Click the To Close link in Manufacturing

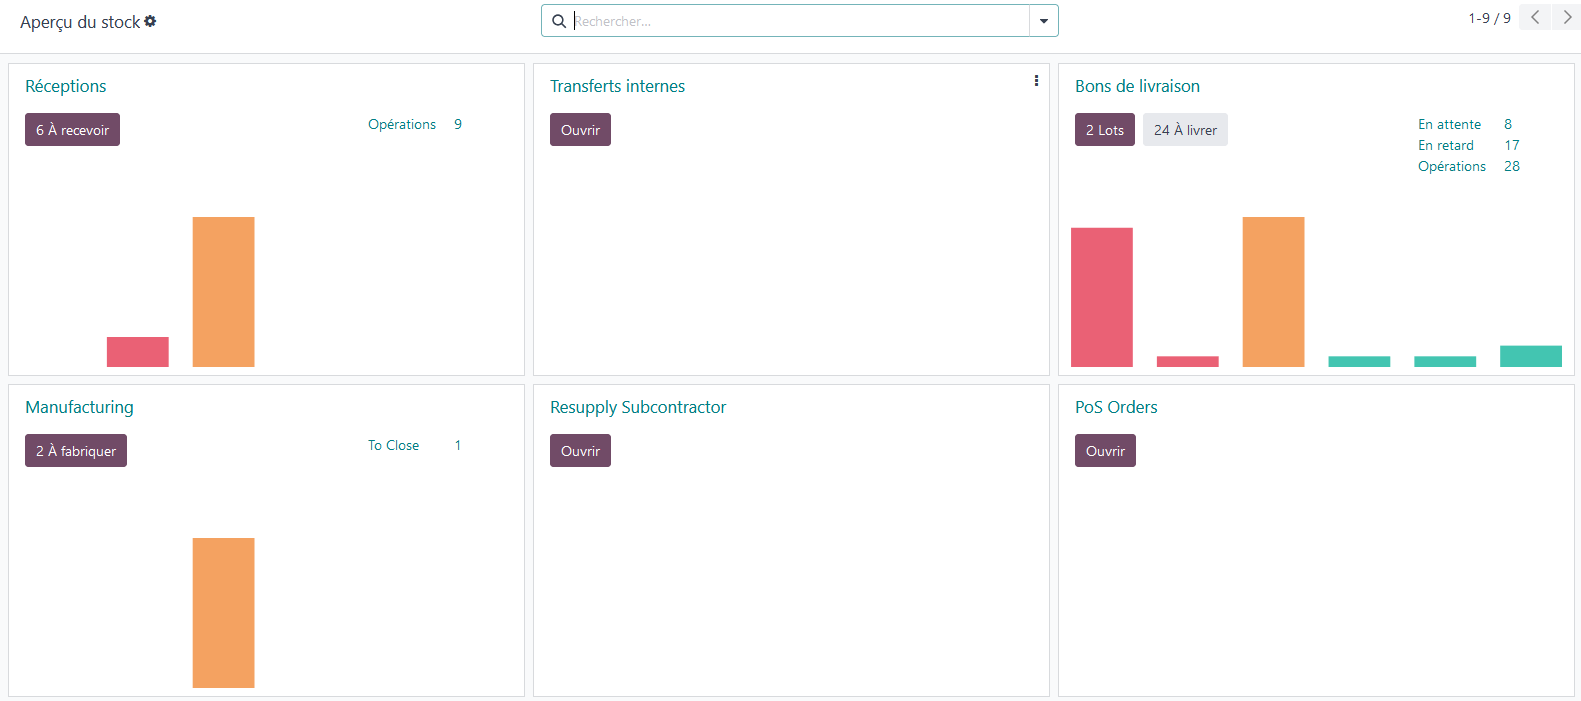(x=393, y=445)
